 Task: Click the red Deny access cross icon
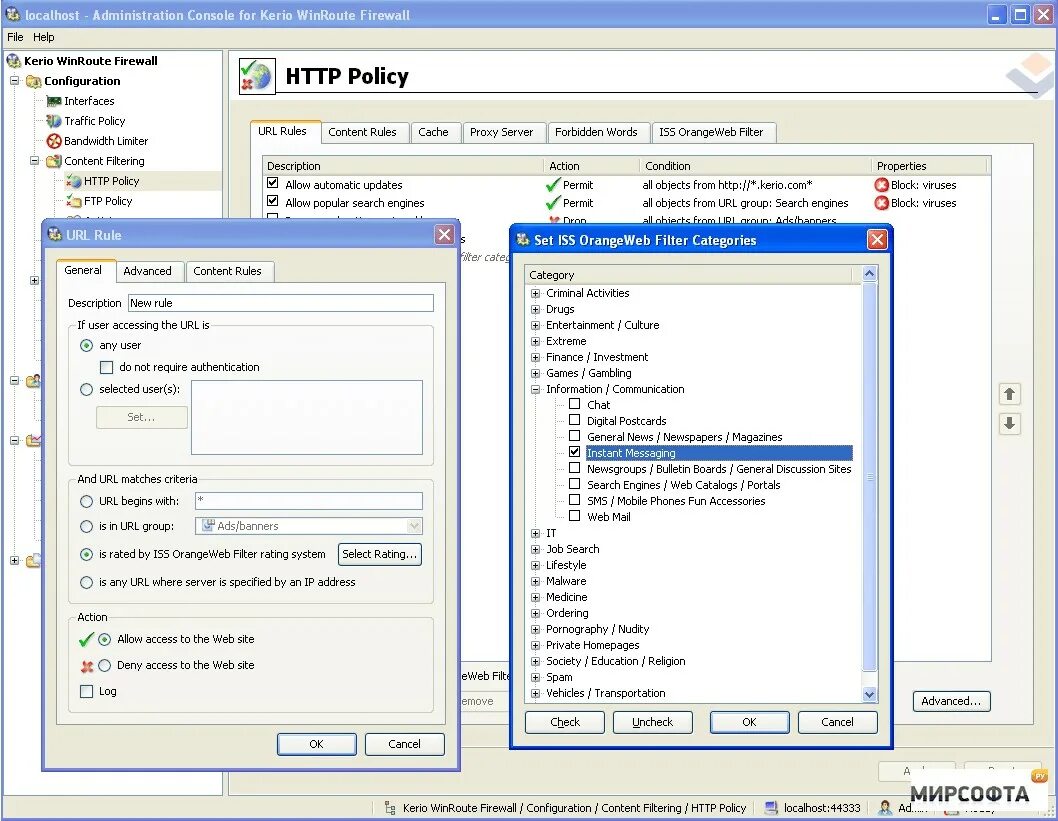(86, 666)
